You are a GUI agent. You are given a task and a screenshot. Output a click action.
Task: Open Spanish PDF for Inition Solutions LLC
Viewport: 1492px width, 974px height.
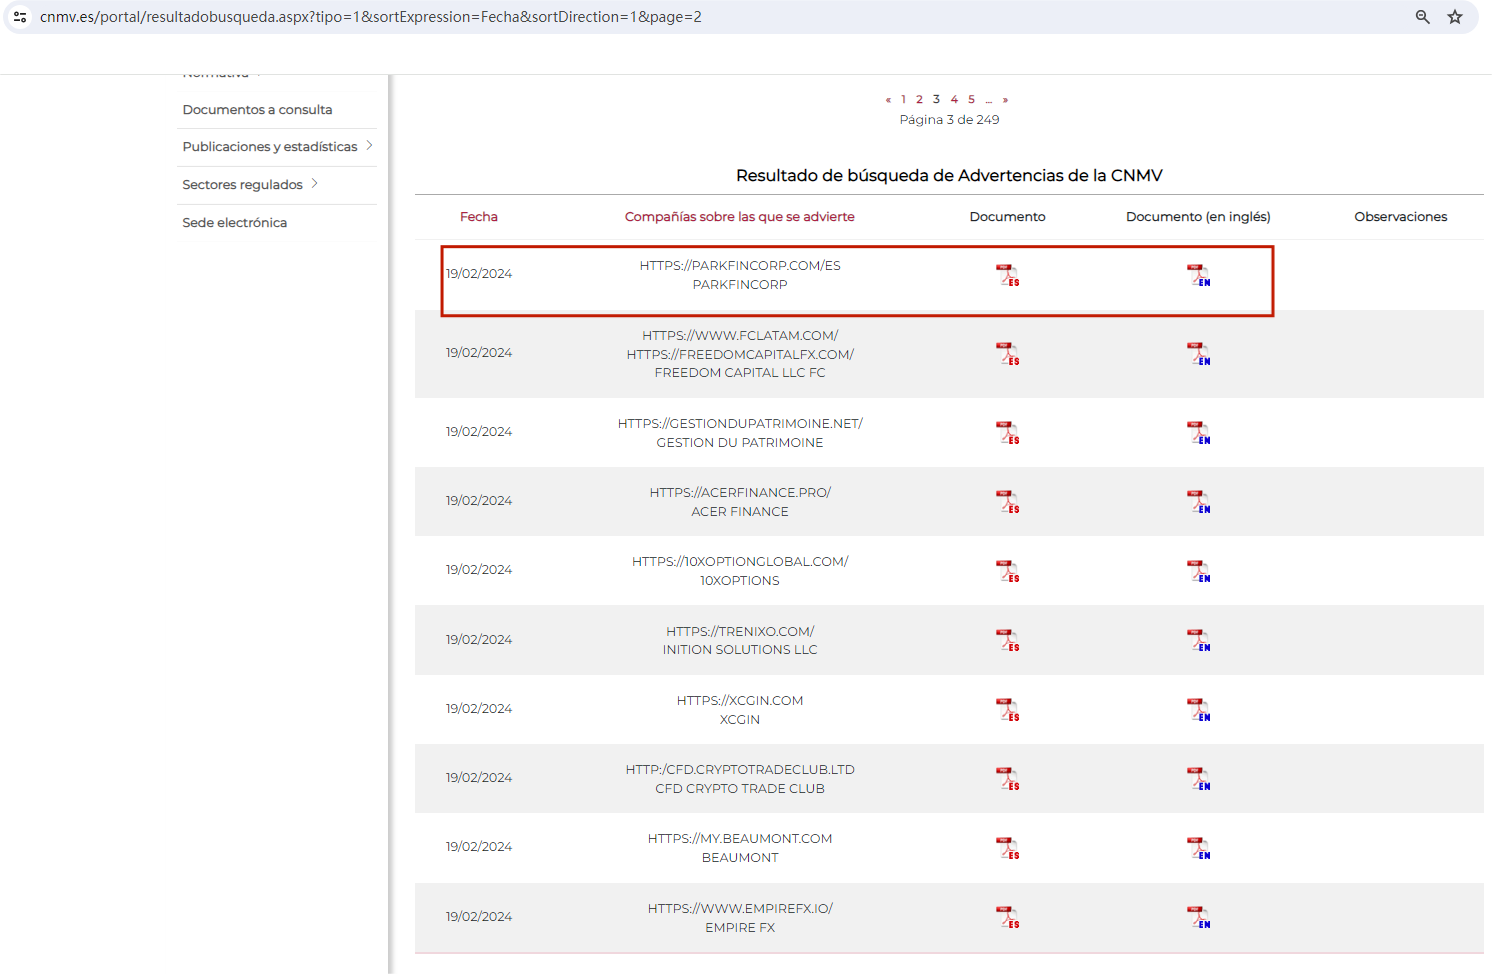pos(1007,640)
